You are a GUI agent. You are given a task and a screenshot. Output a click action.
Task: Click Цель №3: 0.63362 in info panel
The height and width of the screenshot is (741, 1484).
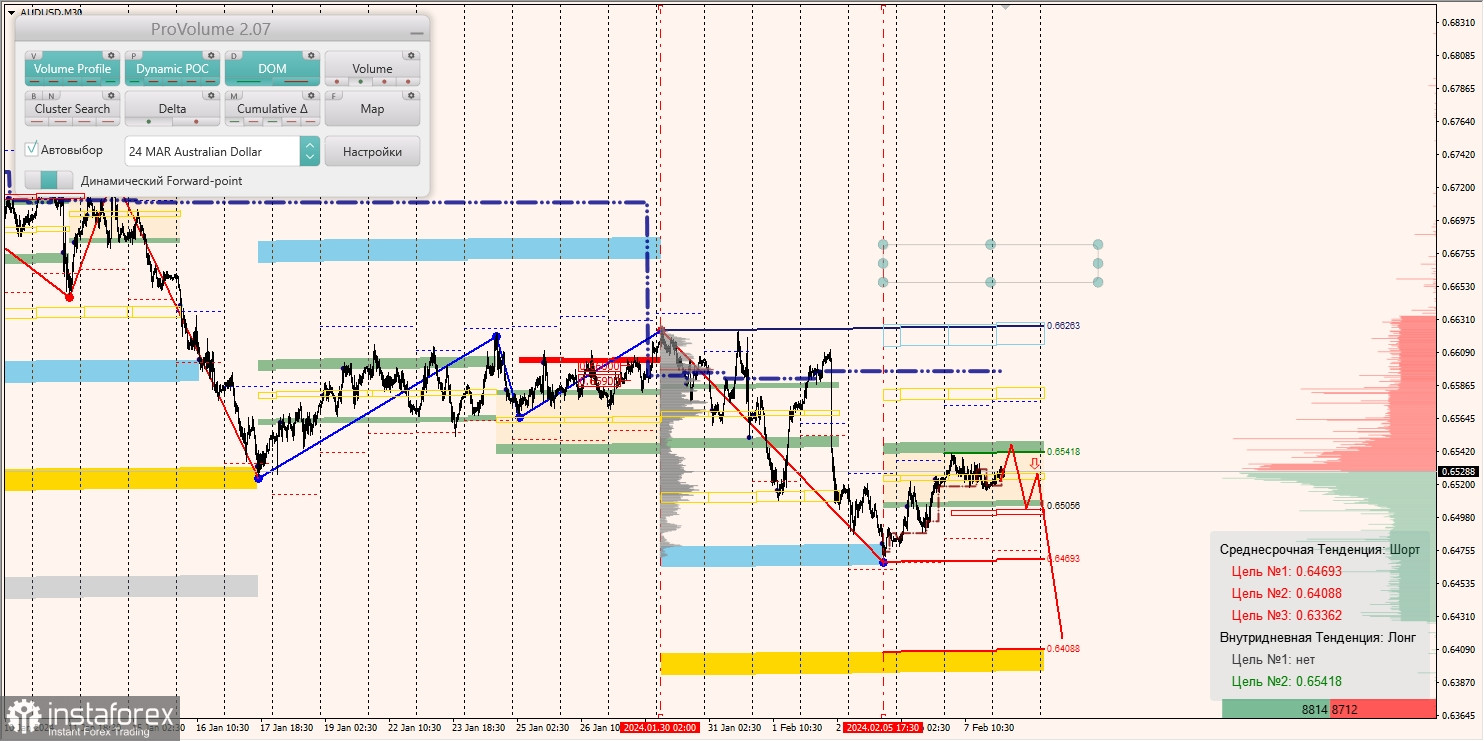(1286, 616)
